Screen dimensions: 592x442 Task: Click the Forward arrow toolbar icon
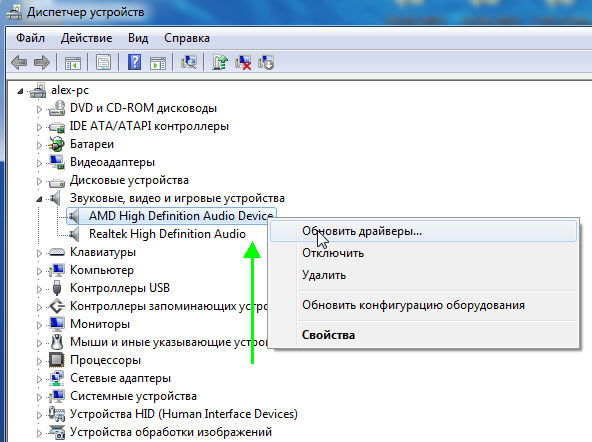[42, 62]
